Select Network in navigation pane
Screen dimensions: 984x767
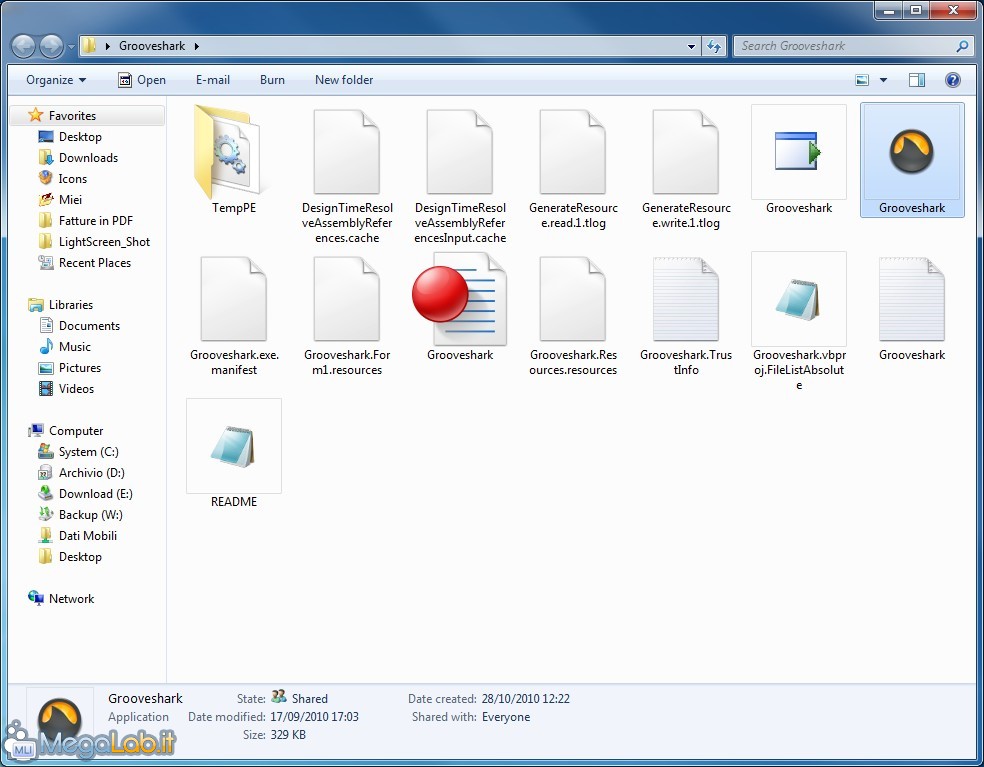coord(72,599)
